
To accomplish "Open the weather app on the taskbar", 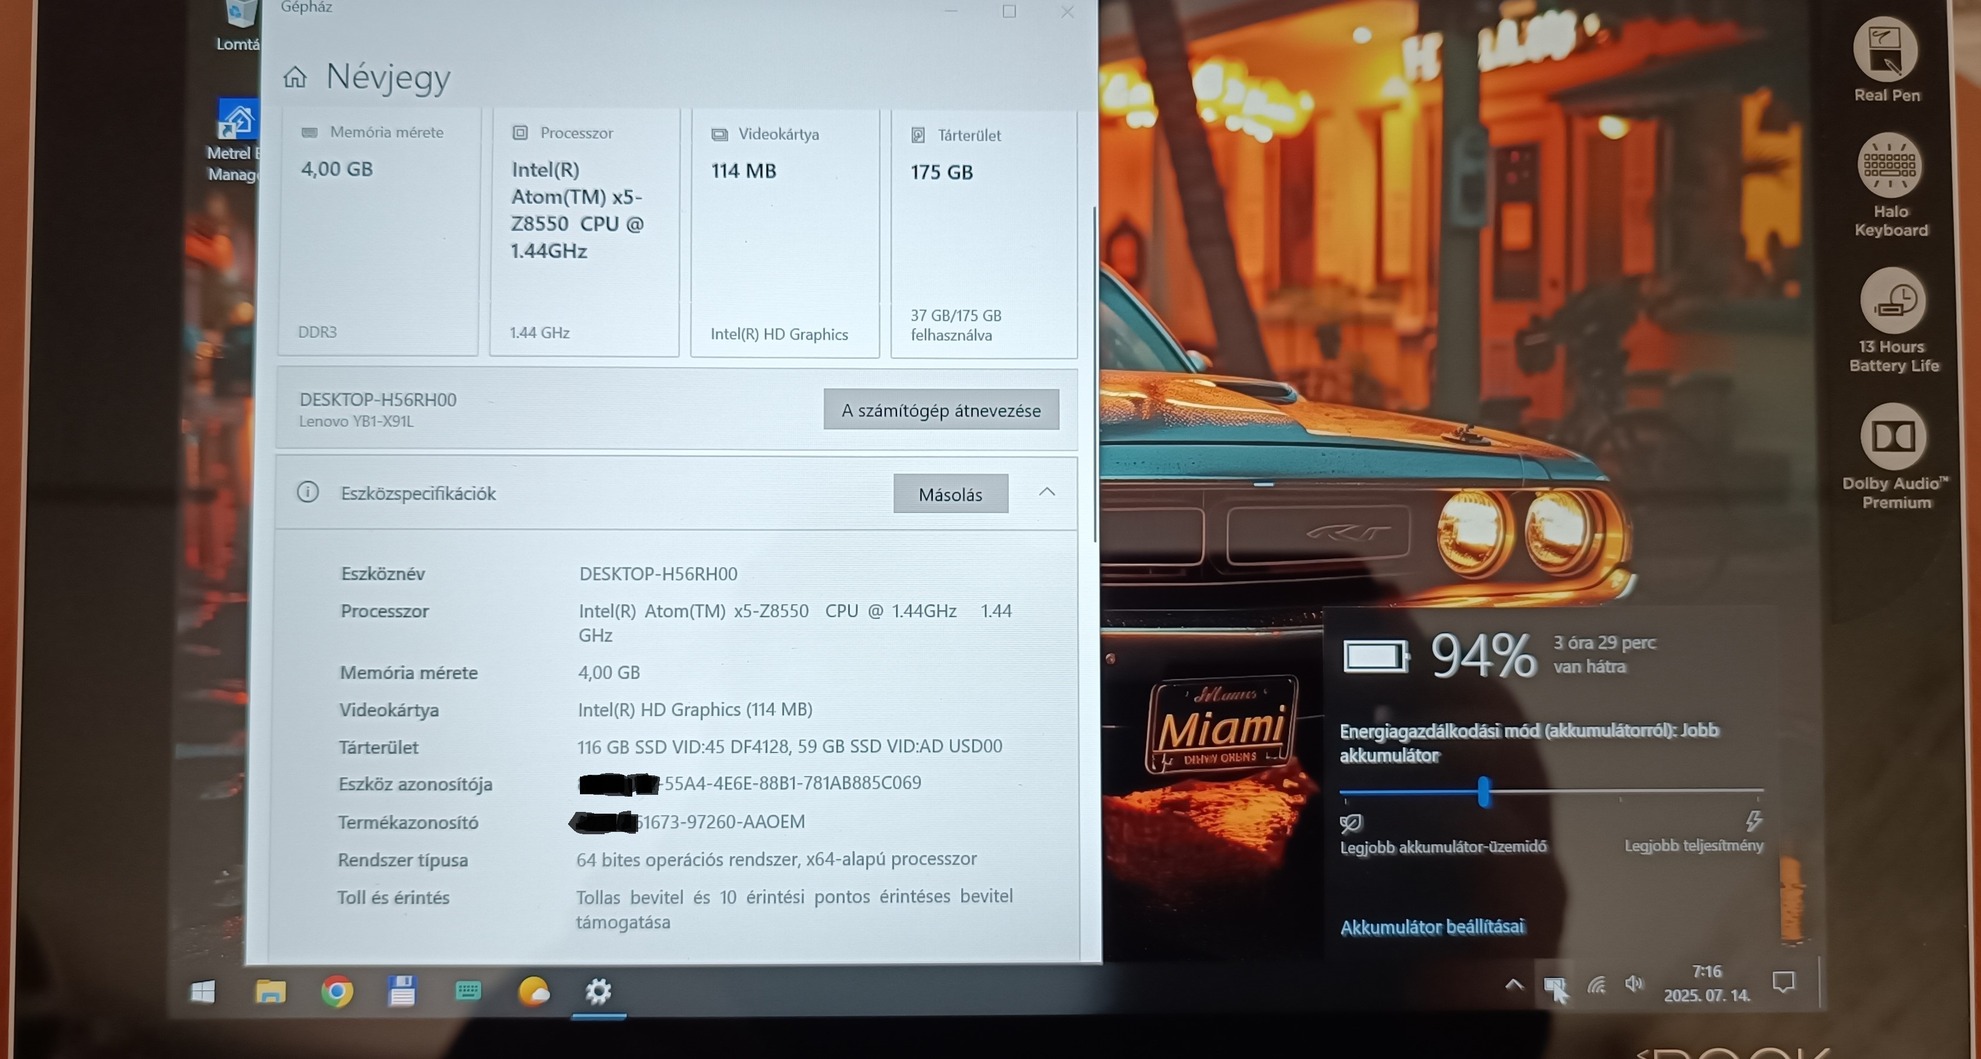I will [534, 991].
